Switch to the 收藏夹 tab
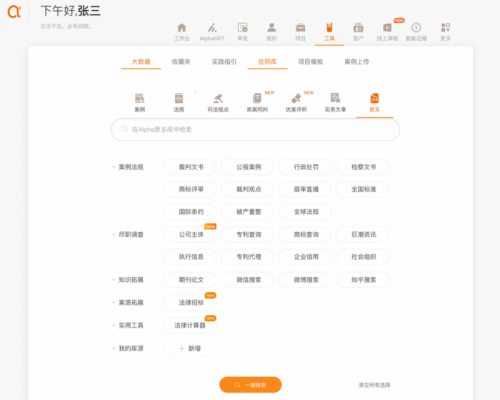This screenshot has height=400, width=500. (x=181, y=62)
